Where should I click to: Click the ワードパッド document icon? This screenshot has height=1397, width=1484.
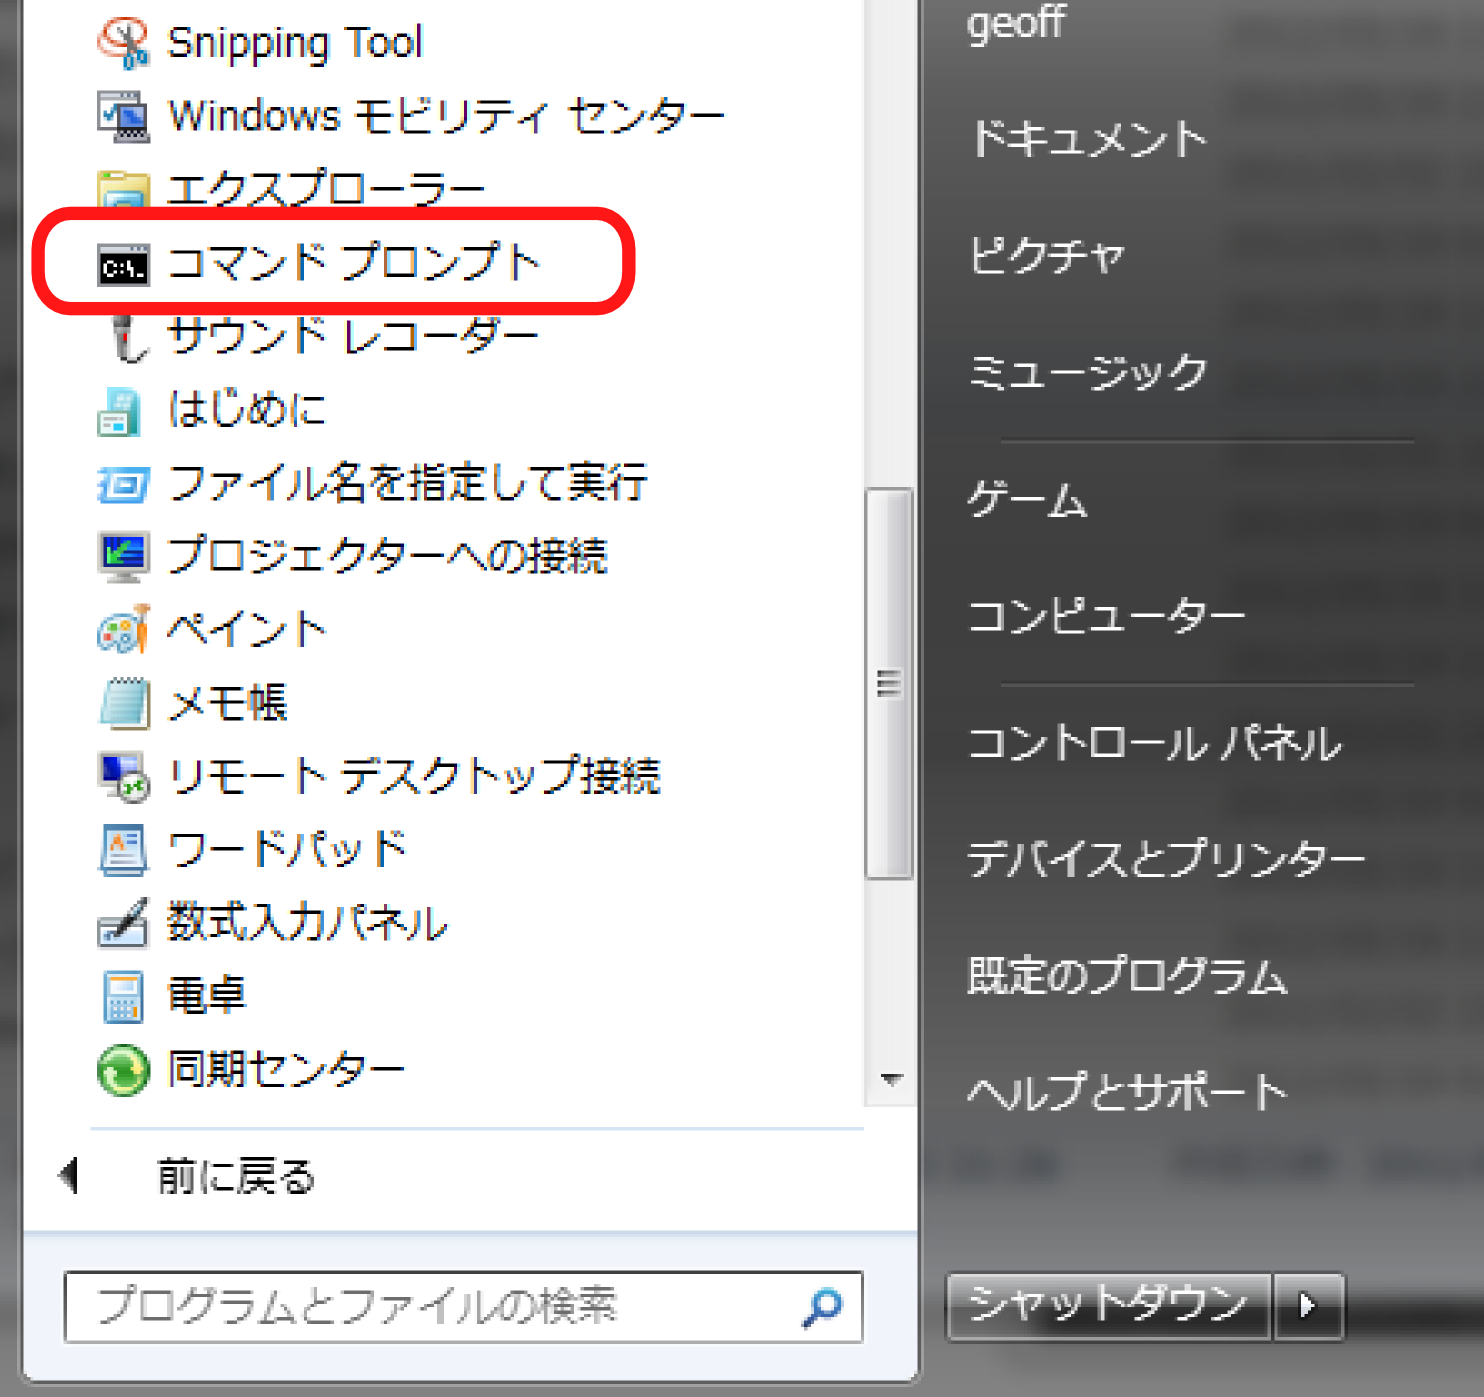tap(123, 850)
